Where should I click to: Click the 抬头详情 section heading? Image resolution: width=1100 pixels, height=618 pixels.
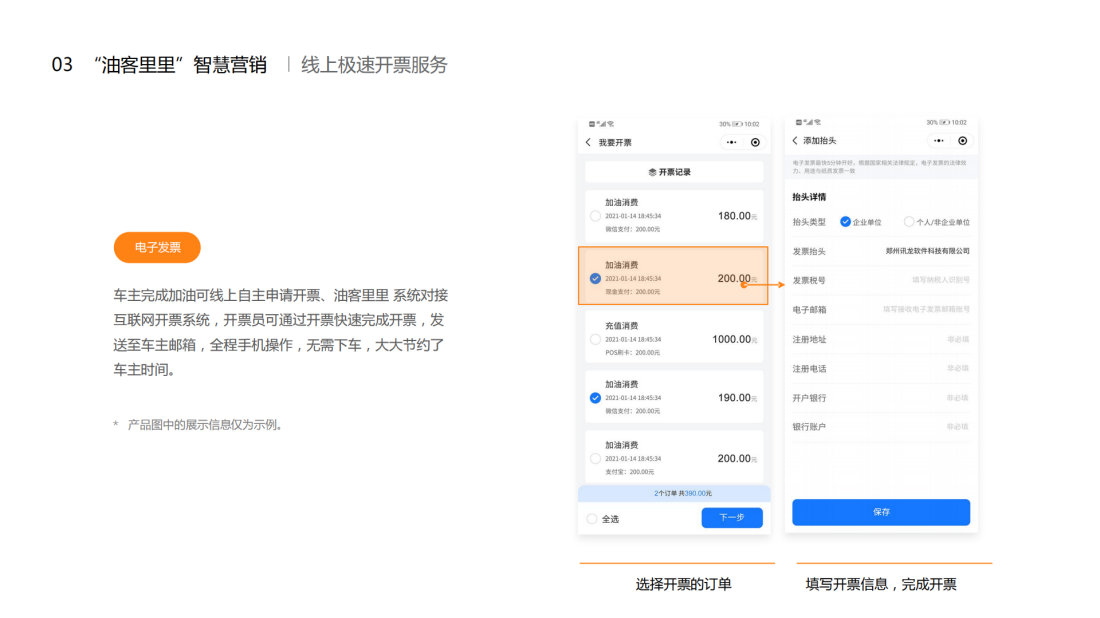pos(809,197)
